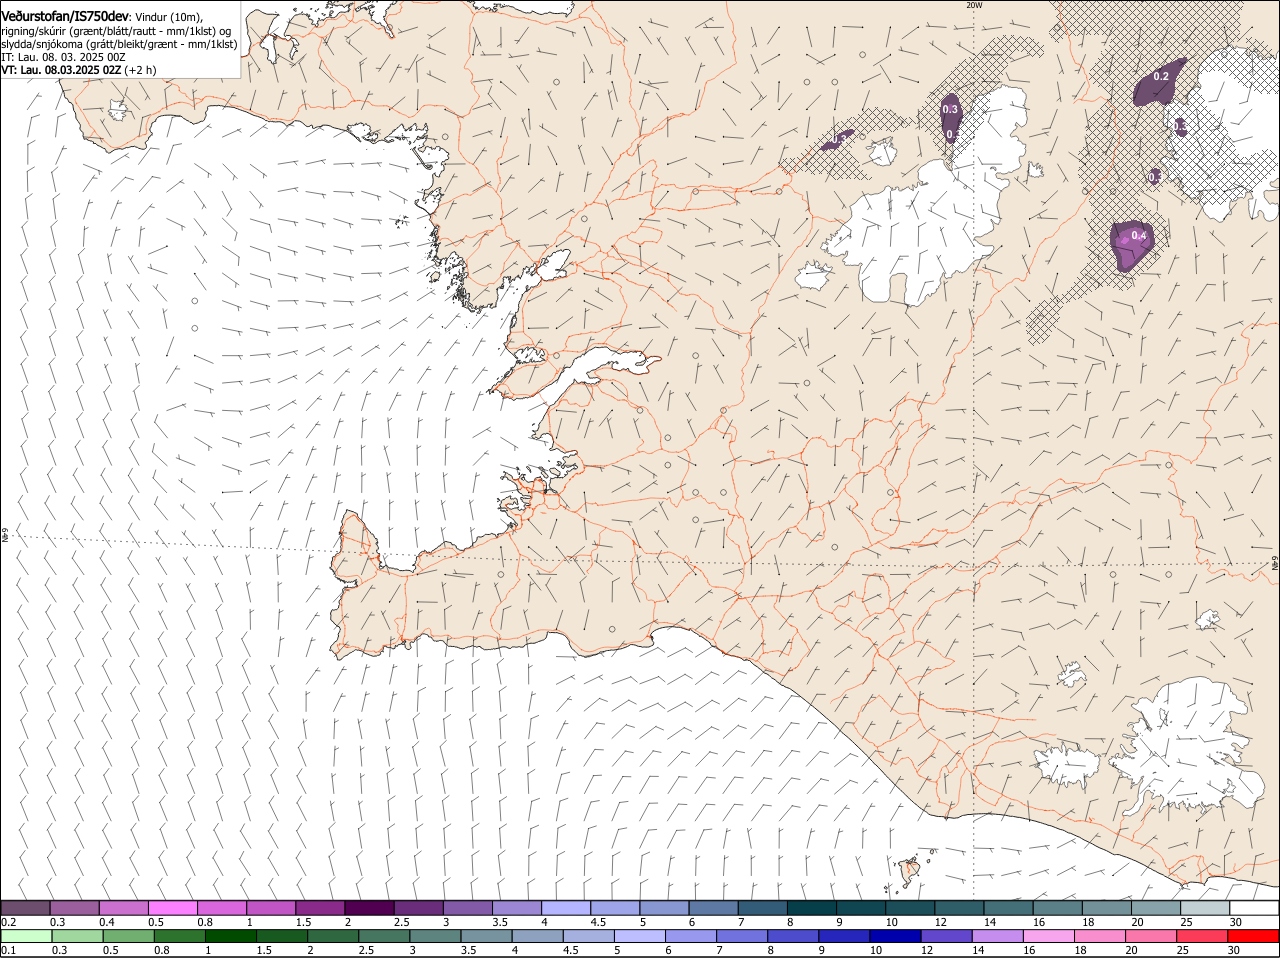Image resolution: width=1280 pixels, height=958 pixels.
Task: Select the 'VT: Lau. 08.03.2025 02Z (+2 h)' line
Action: [79, 70]
